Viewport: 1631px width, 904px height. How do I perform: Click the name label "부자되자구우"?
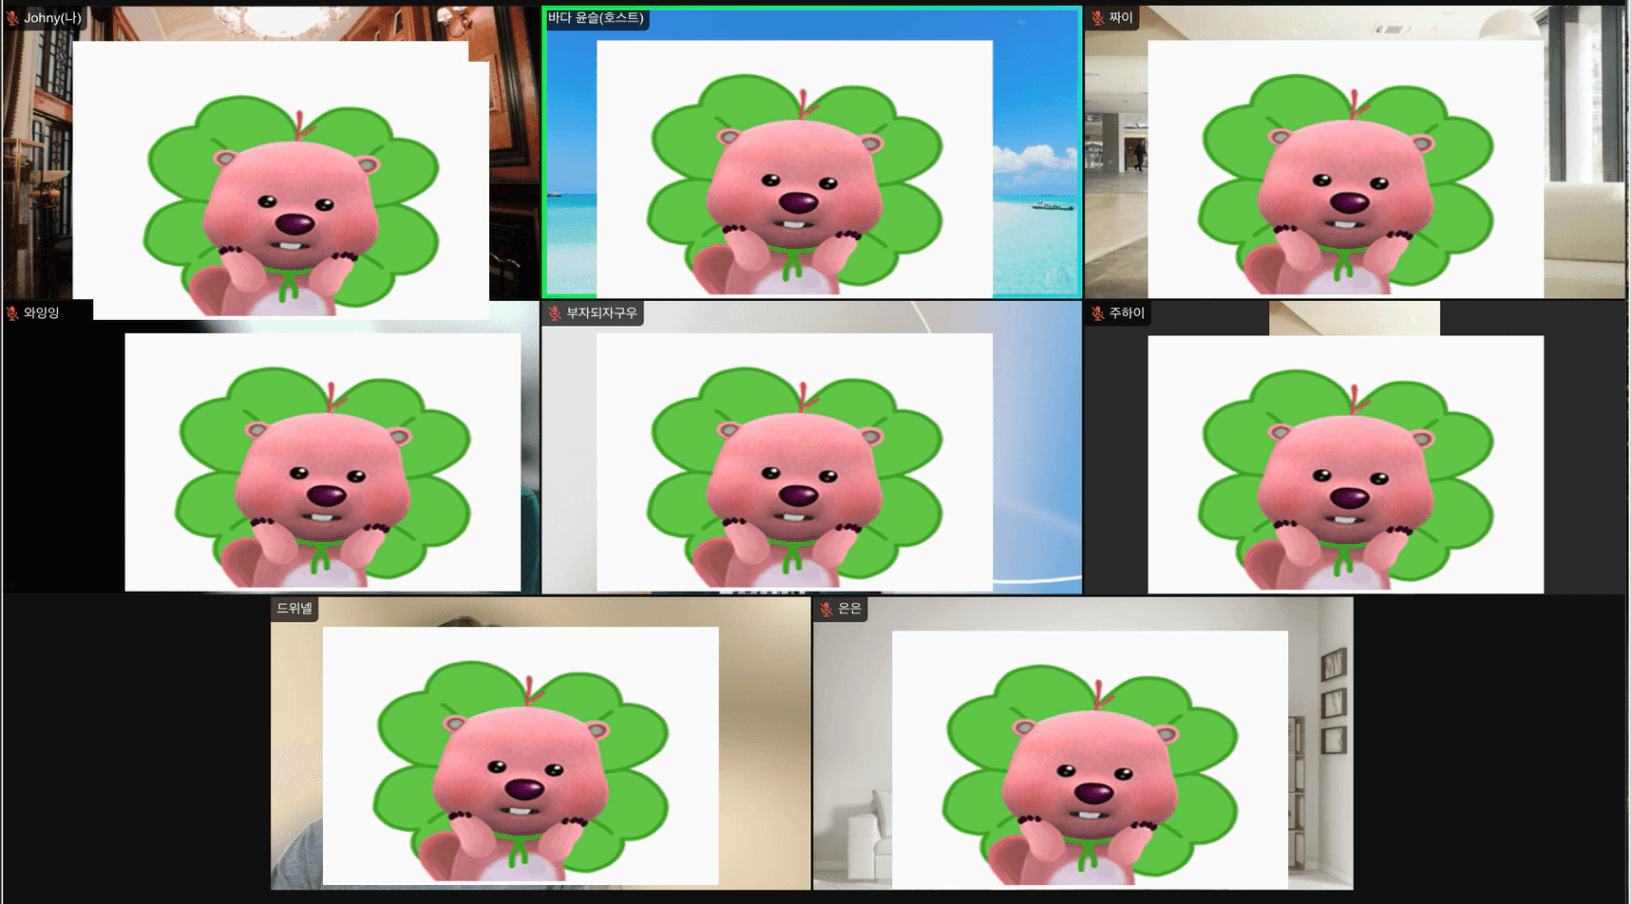tap(602, 313)
